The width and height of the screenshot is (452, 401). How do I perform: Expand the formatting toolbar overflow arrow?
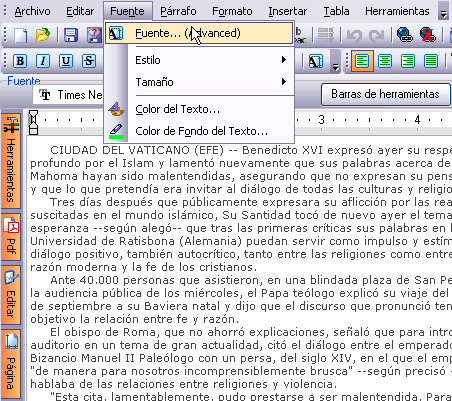[335, 61]
